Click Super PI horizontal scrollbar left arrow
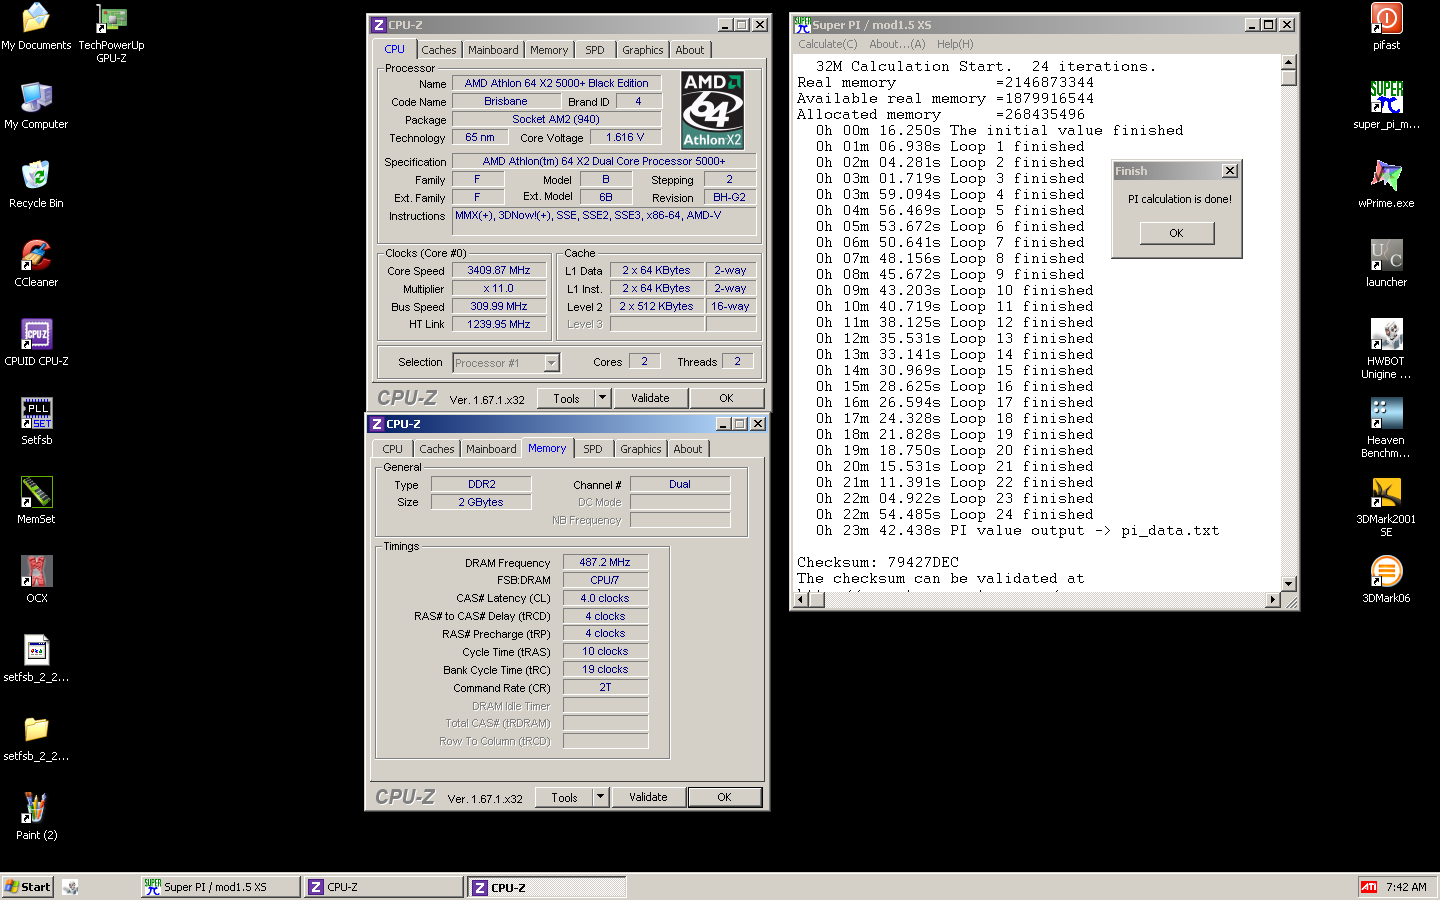Viewport: 1440px width, 900px height. tap(800, 600)
